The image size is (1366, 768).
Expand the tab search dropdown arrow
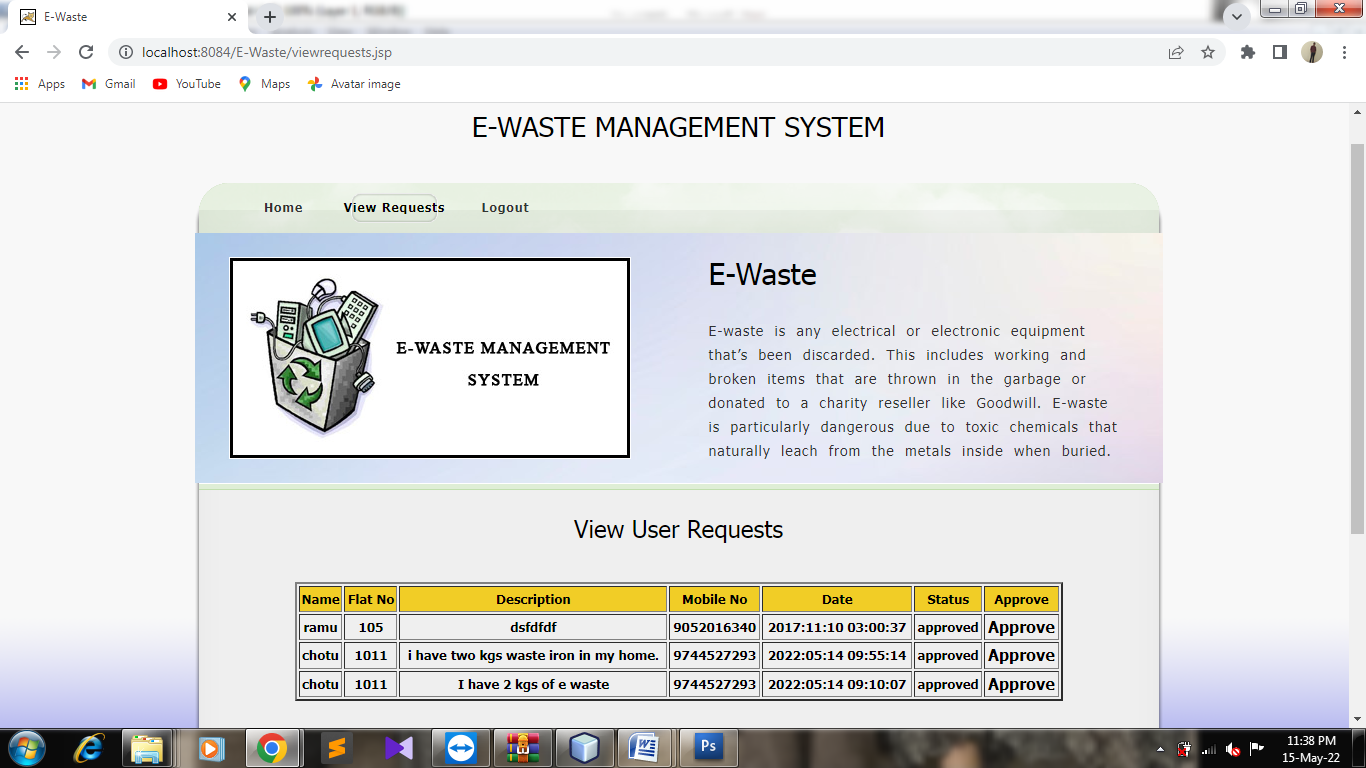point(1237,17)
